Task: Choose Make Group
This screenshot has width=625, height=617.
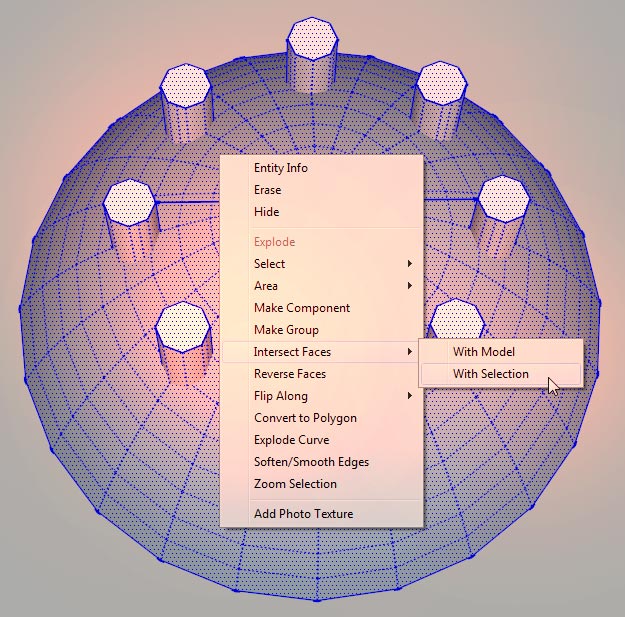Action: coord(322,330)
